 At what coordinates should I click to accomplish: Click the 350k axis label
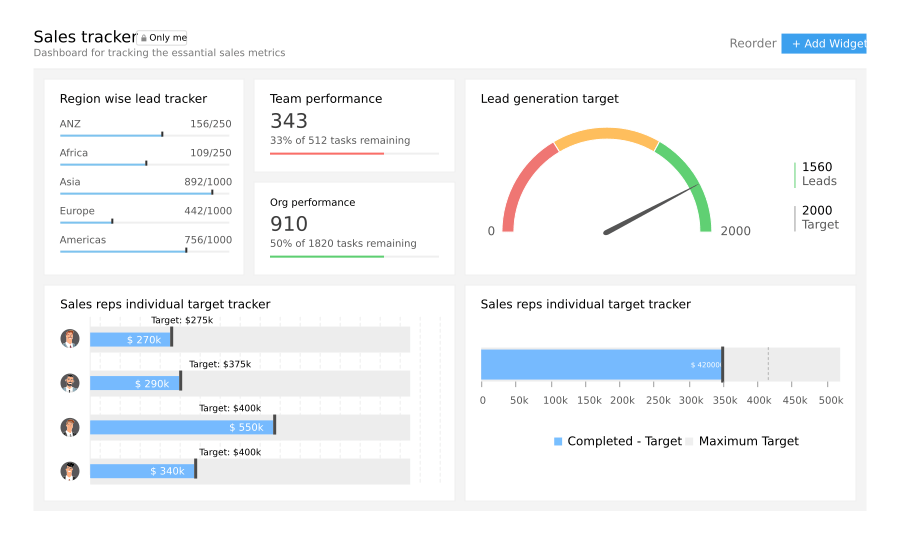tap(725, 401)
